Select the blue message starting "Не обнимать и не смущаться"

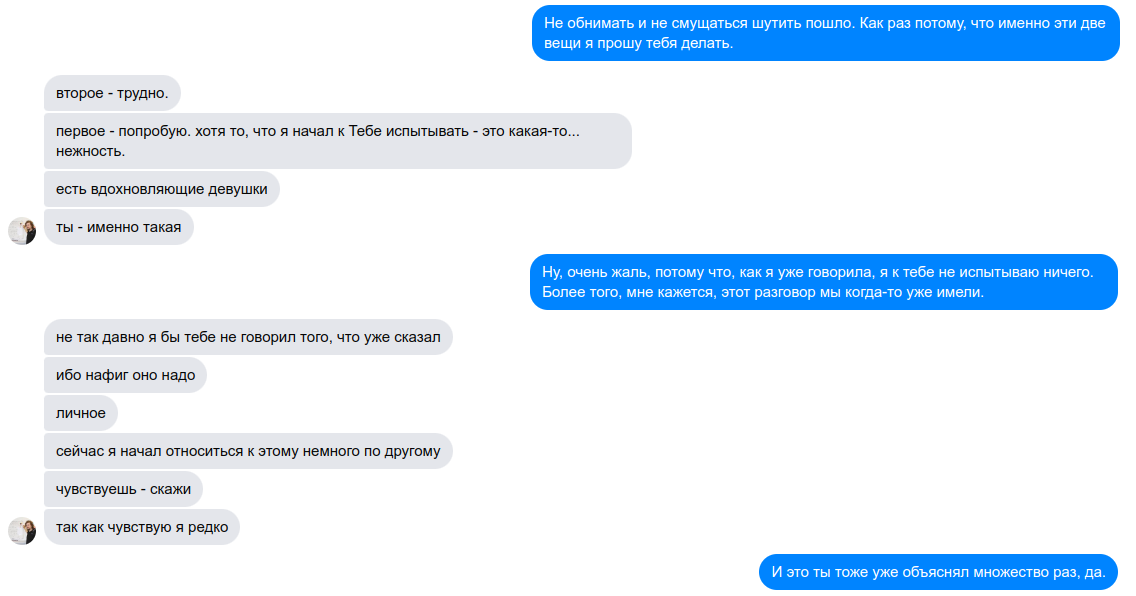[825, 33]
